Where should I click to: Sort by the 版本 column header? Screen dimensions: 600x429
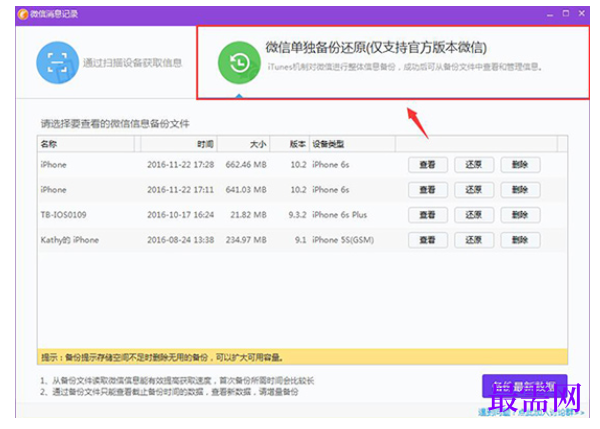tap(290, 144)
